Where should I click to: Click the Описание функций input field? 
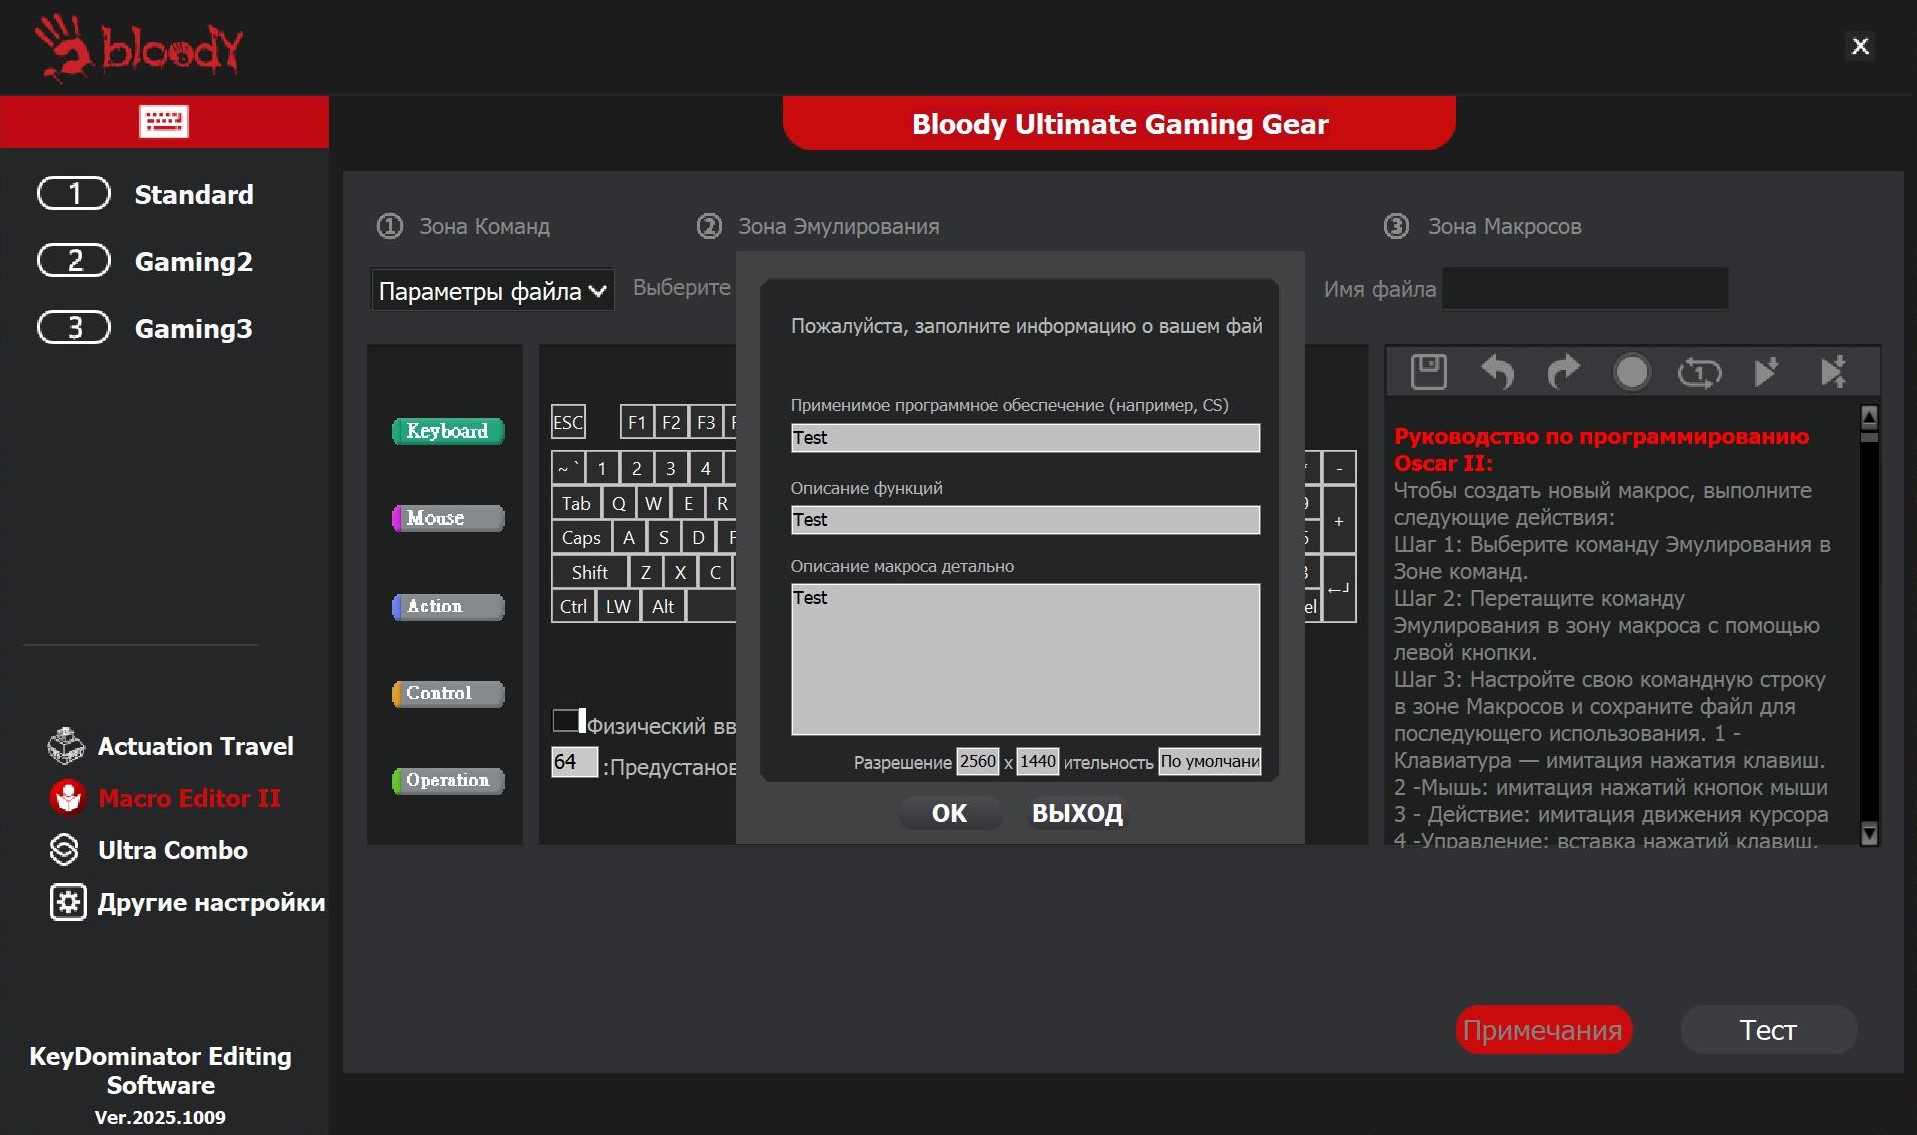coord(1025,519)
